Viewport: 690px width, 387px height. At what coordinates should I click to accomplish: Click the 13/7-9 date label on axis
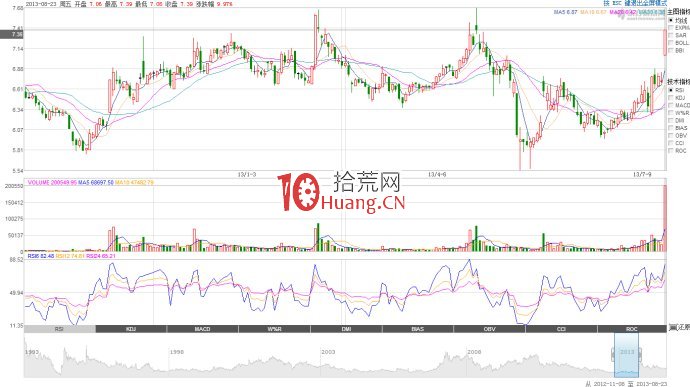pyautogui.click(x=642, y=175)
